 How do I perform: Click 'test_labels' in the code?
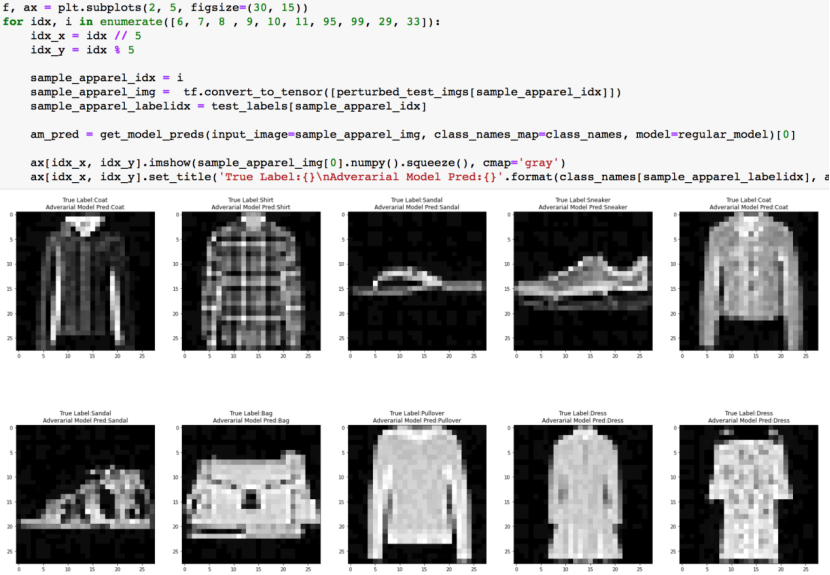point(250,106)
